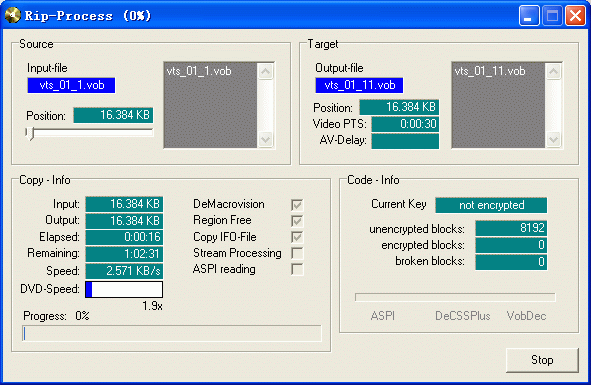Click the Output-file field vts_01_11.vob

359,85
